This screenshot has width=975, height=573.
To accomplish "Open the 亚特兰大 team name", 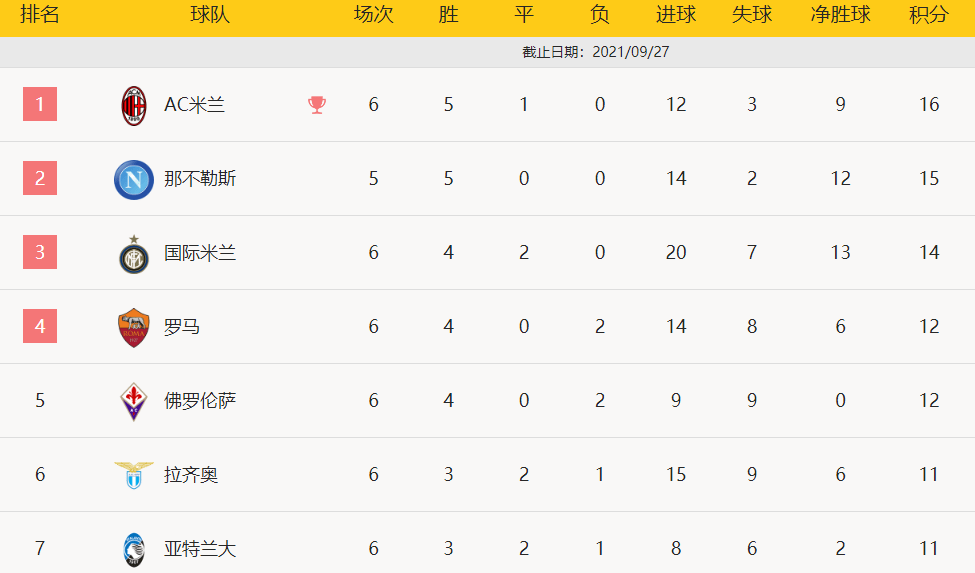I will 200,549.
